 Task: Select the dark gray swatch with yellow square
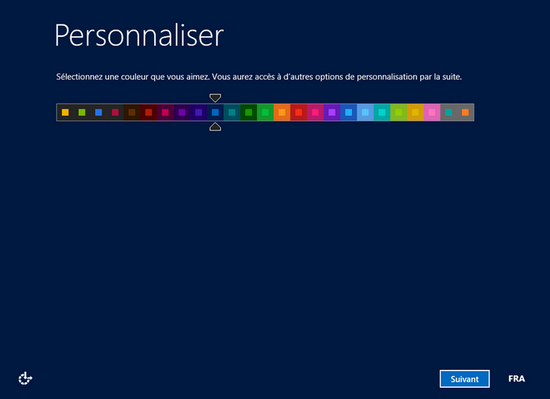pyautogui.click(x=65, y=112)
